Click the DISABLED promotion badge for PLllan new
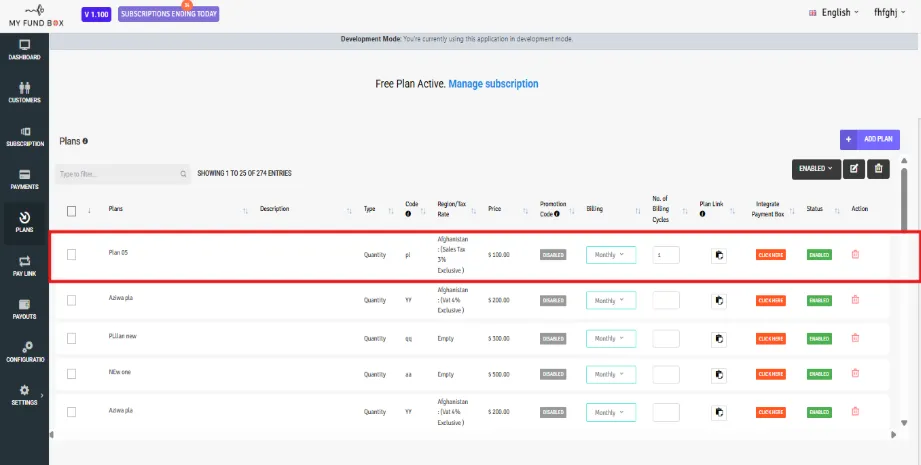 (553, 339)
